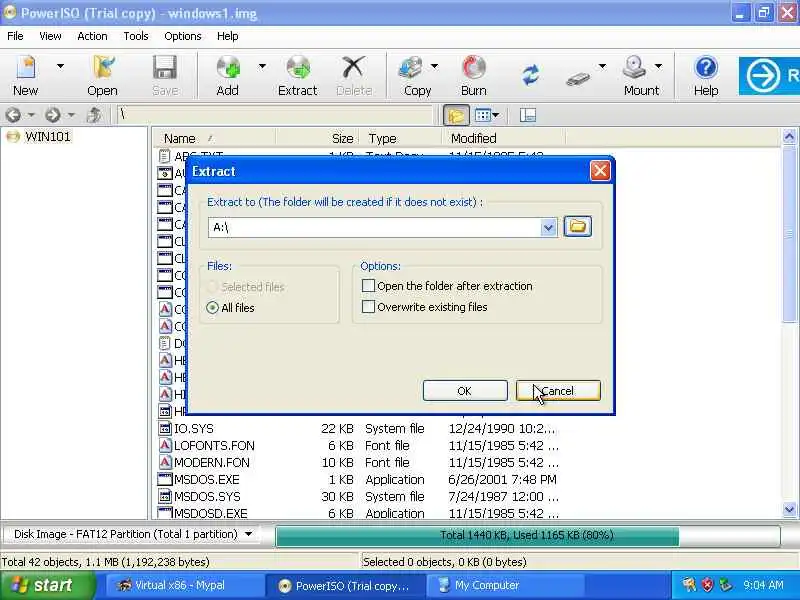Click the file list vertical scrollbar thumb
Viewport: 800px width, 600px height.
click(x=789, y=235)
